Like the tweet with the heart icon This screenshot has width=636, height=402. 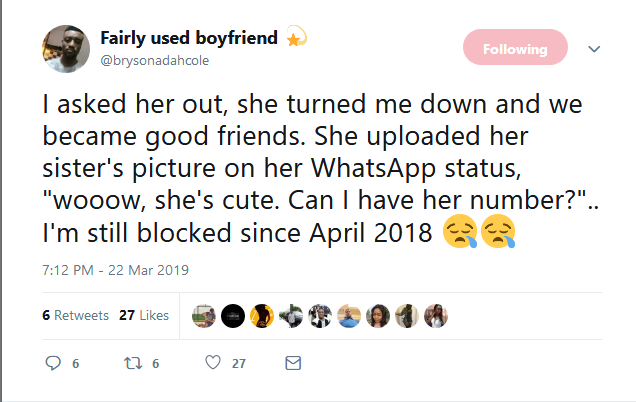[x=212, y=364]
